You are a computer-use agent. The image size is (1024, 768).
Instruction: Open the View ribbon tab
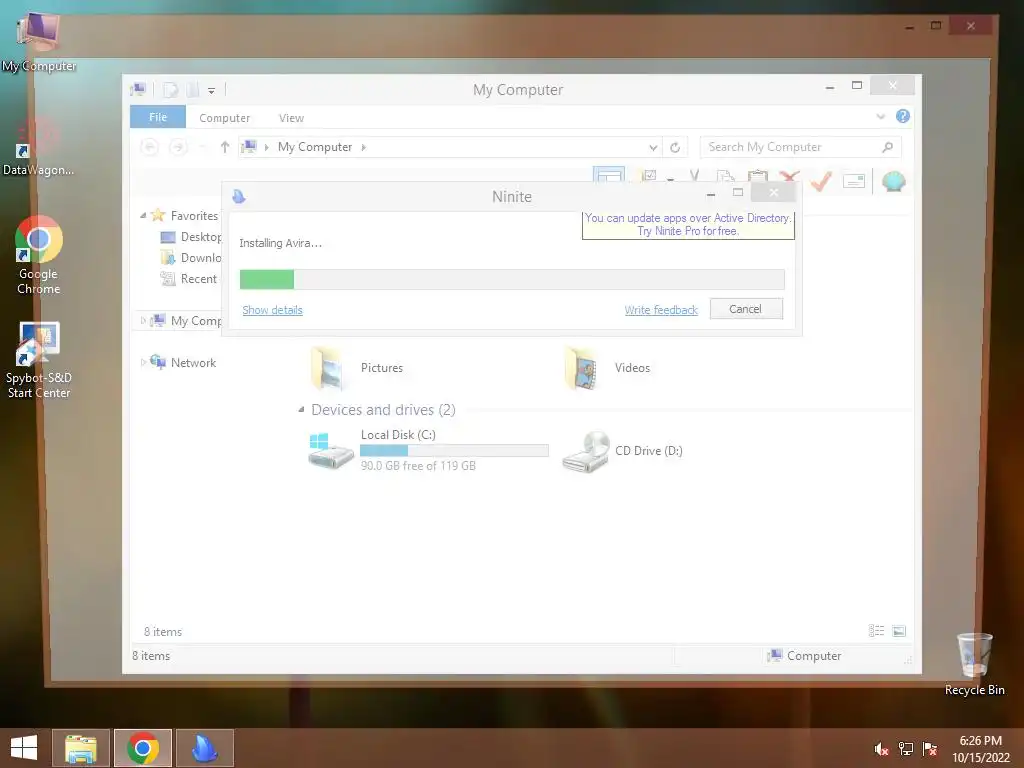[x=291, y=118]
